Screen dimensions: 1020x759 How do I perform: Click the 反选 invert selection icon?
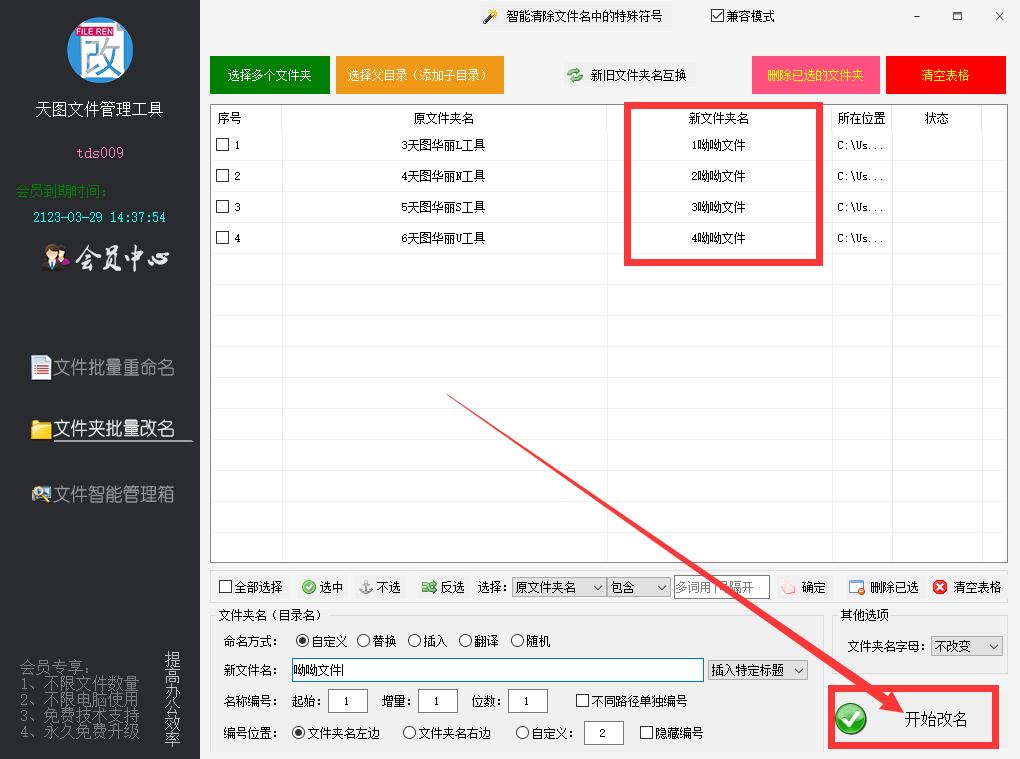pos(429,587)
